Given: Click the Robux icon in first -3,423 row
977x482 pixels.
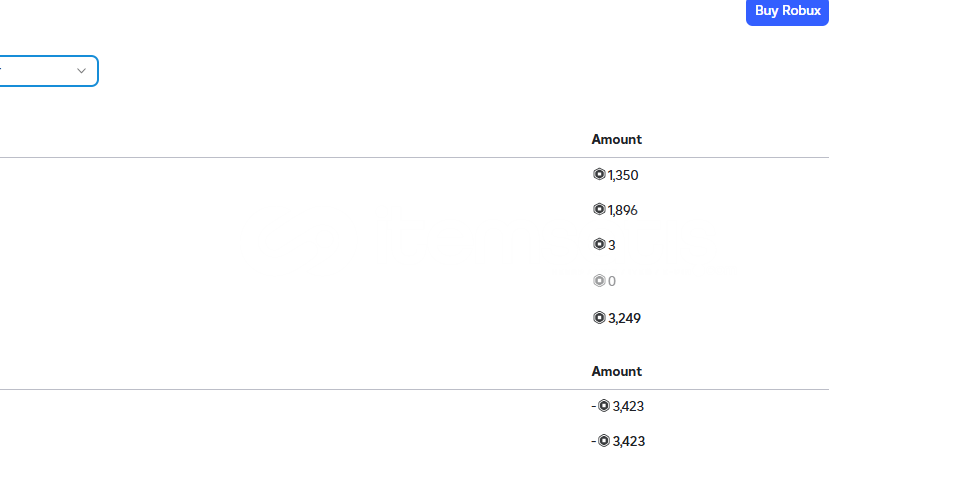Looking at the screenshot, I should [x=604, y=406].
